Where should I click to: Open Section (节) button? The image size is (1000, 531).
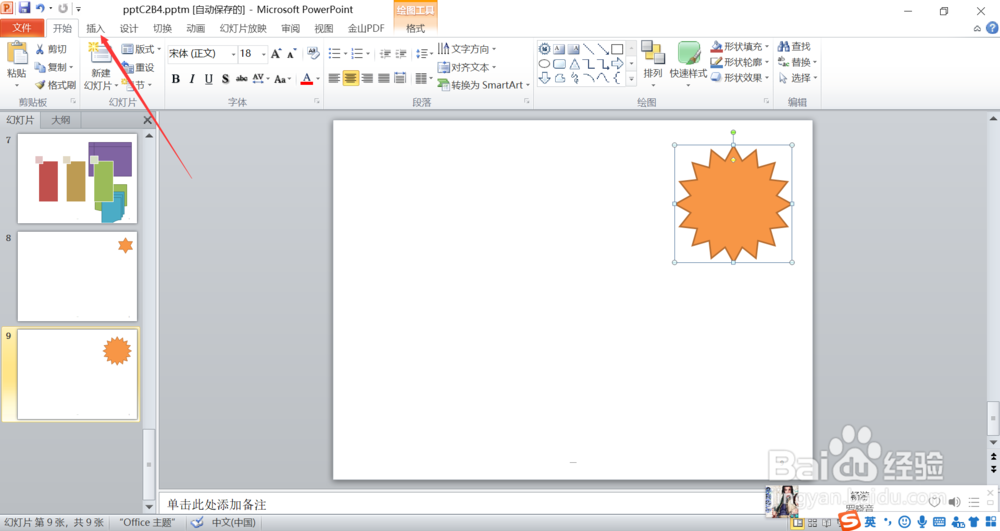(136, 85)
